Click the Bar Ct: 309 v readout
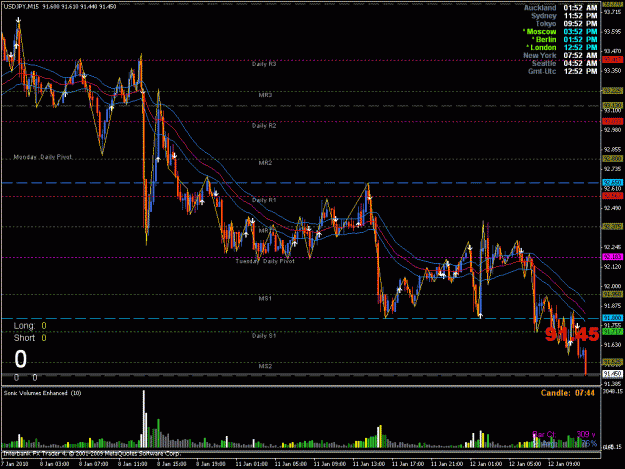The image size is (625, 469). pos(564,434)
